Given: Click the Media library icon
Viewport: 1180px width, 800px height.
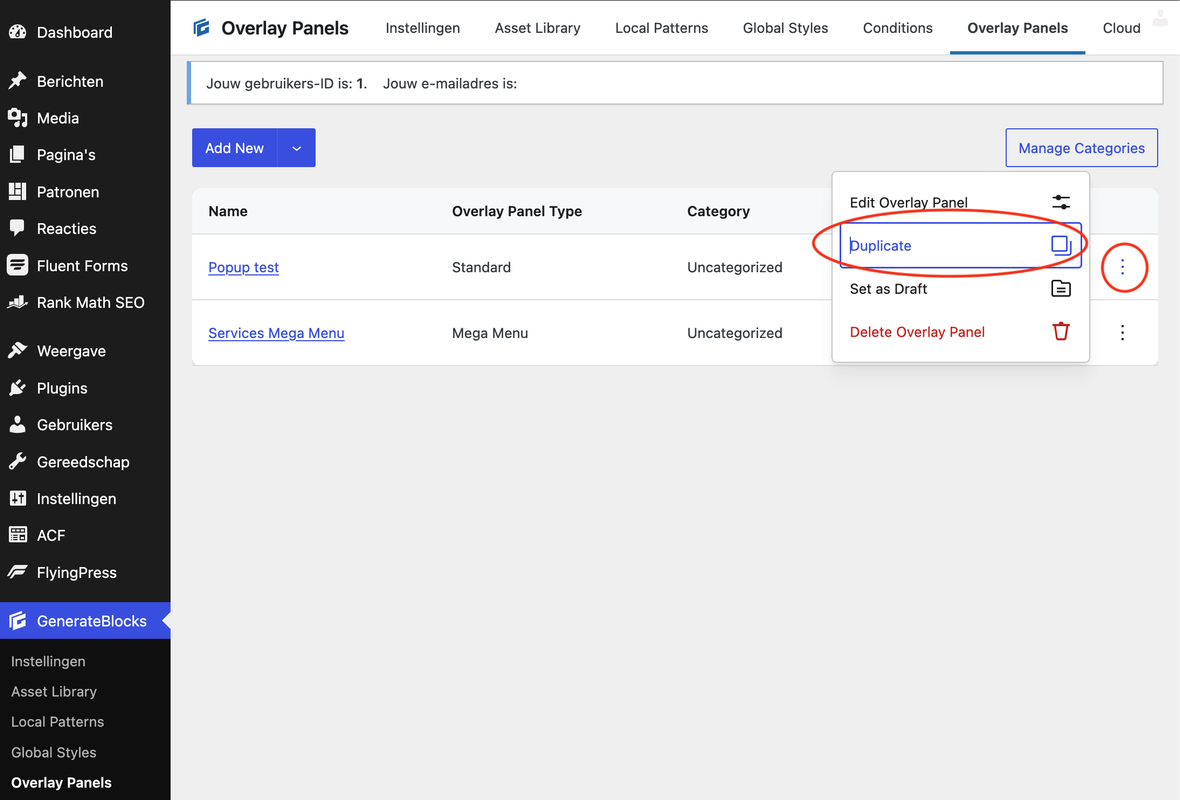Looking at the screenshot, I should coord(17,117).
